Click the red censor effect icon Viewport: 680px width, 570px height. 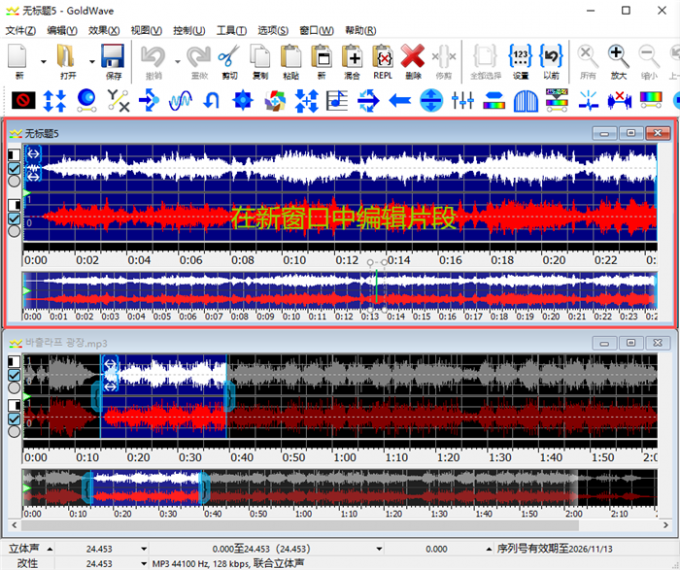(x=24, y=100)
